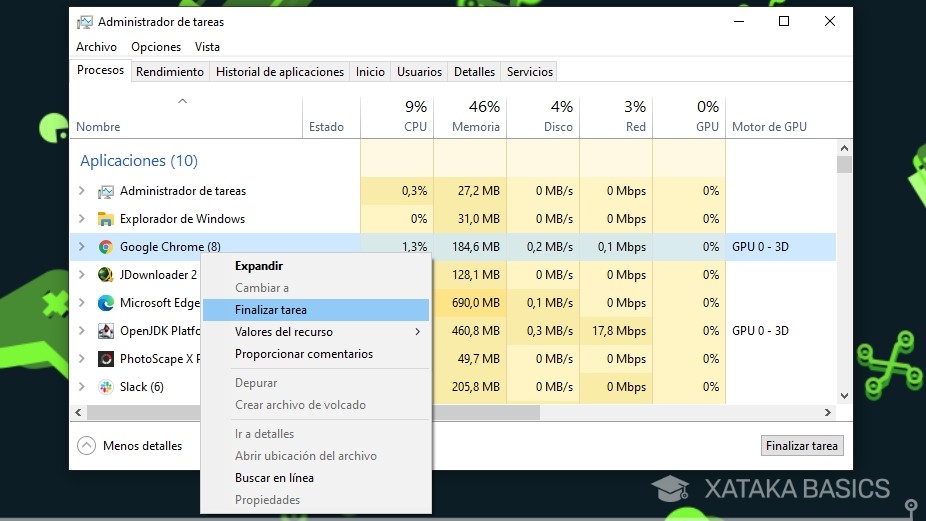The height and width of the screenshot is (521, 926).
Task: Click the Microsoft Edge process icon
Action: pyautogui.click(x=106, y=303)
